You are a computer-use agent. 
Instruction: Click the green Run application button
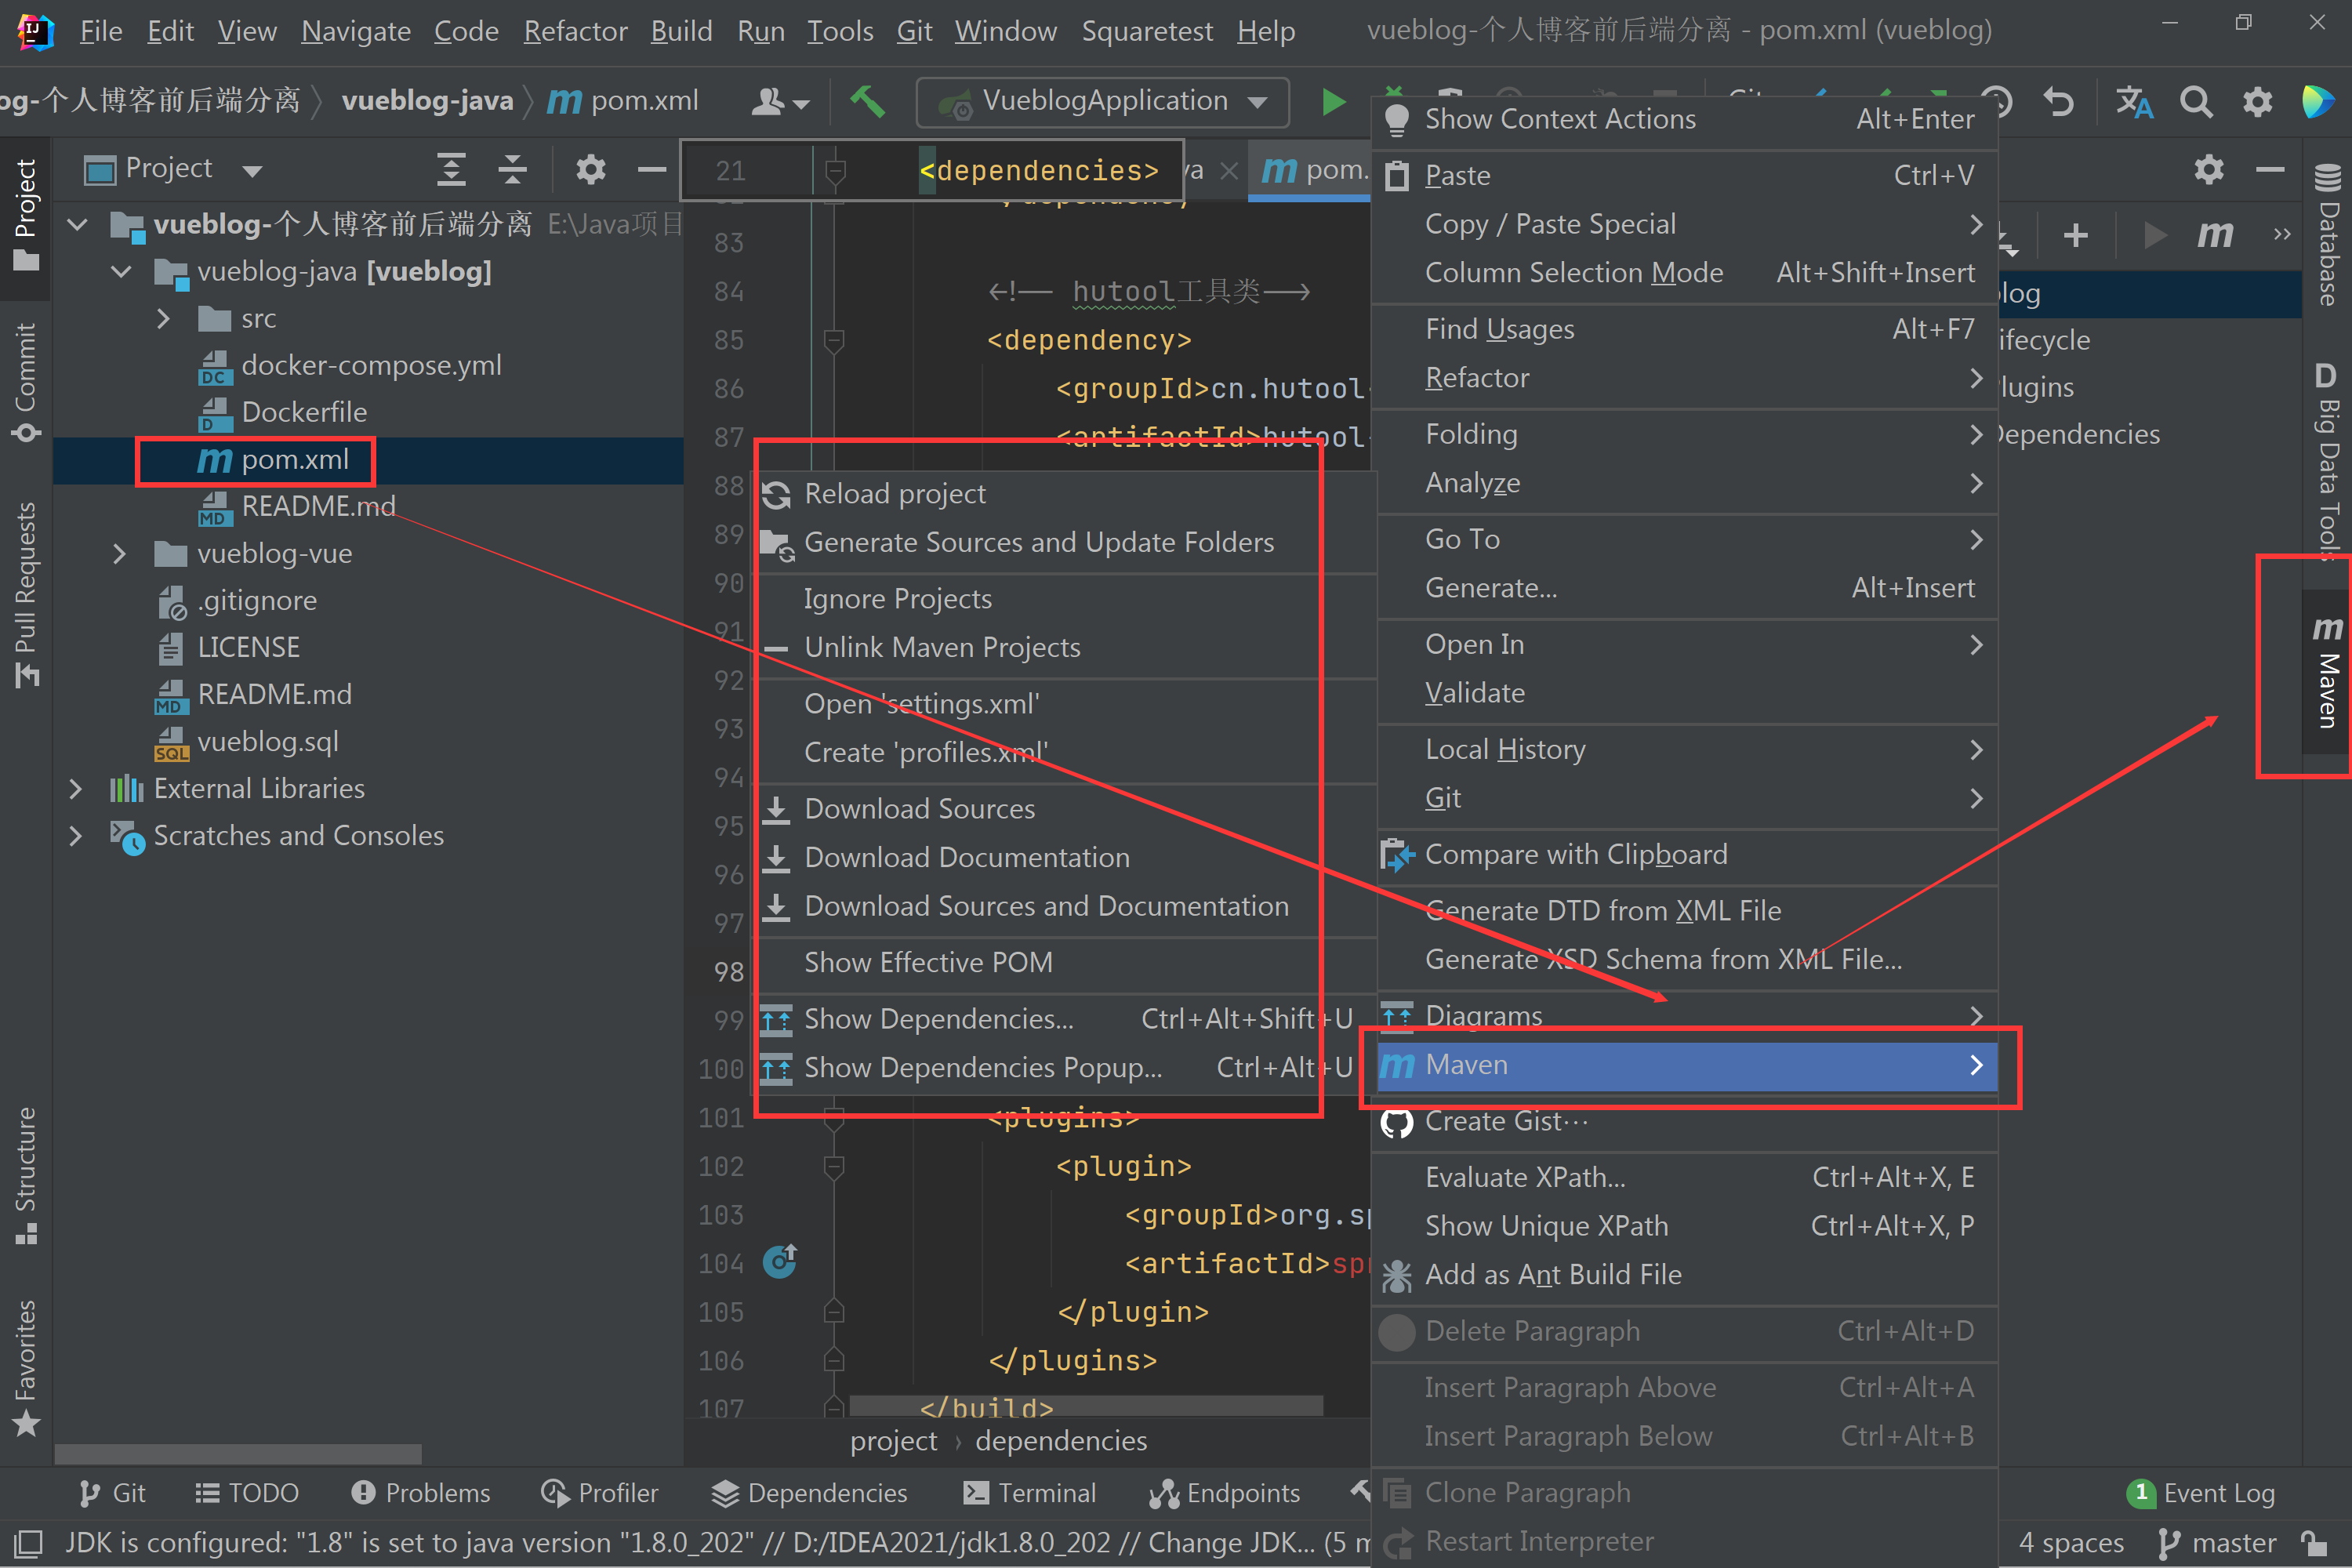1332,102
